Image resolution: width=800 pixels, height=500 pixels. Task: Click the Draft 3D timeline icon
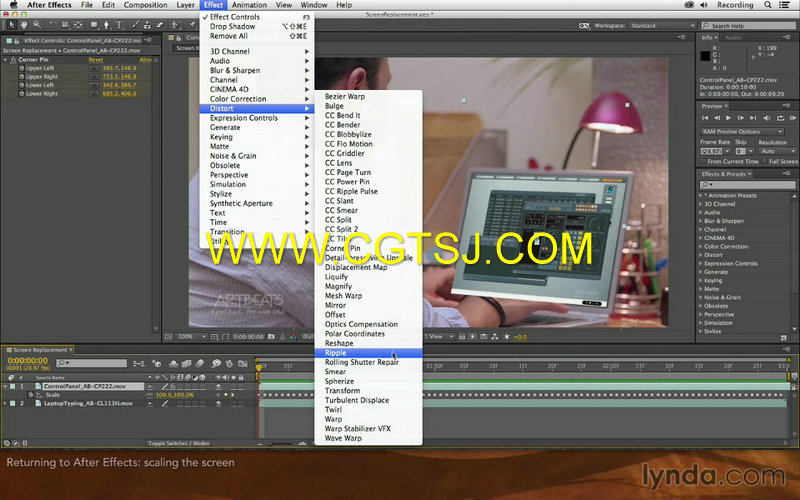point(157,363)
